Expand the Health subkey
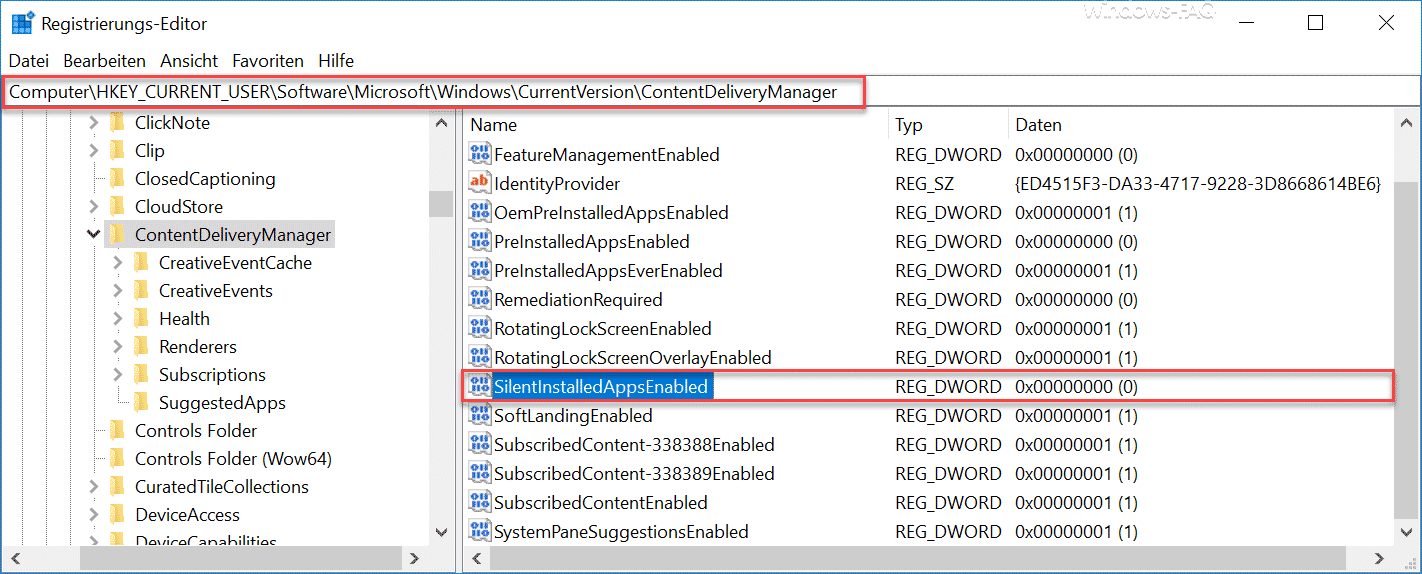The image size is (1422, 574). click(x=117, y=319)
